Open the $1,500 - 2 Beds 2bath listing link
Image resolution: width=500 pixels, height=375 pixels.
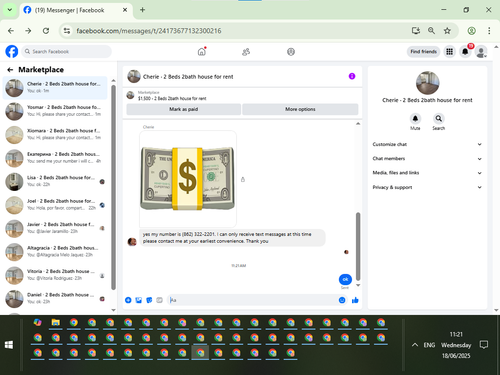click(x=172, y=98)
